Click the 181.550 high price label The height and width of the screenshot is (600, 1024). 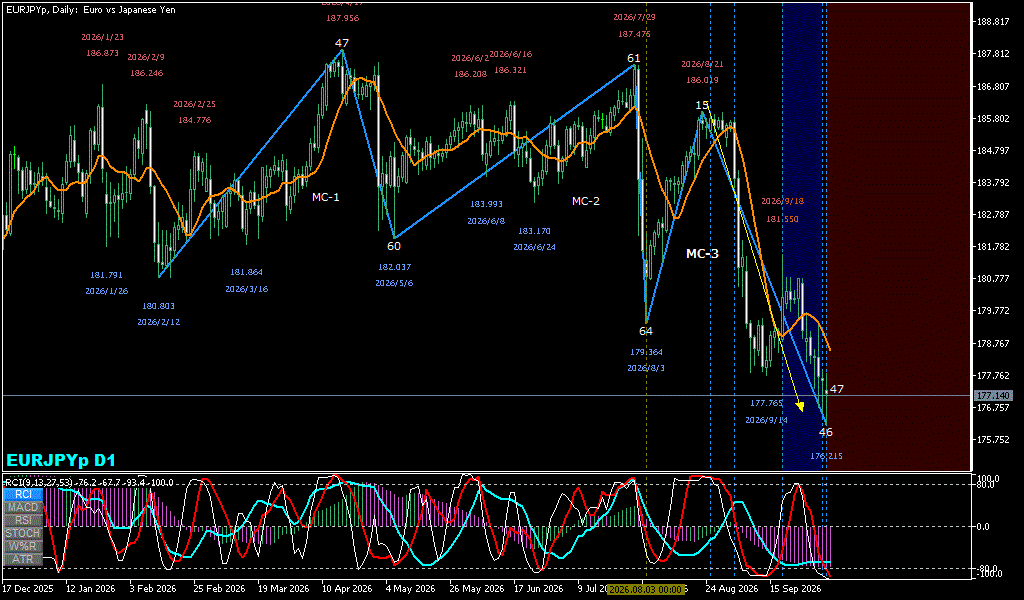(782, 219)
